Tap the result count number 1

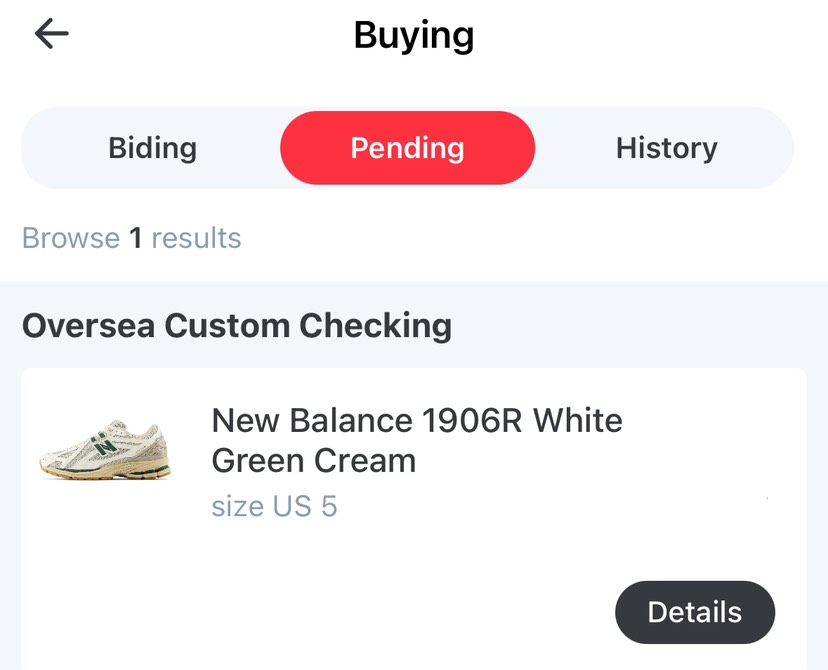point(135,238)
